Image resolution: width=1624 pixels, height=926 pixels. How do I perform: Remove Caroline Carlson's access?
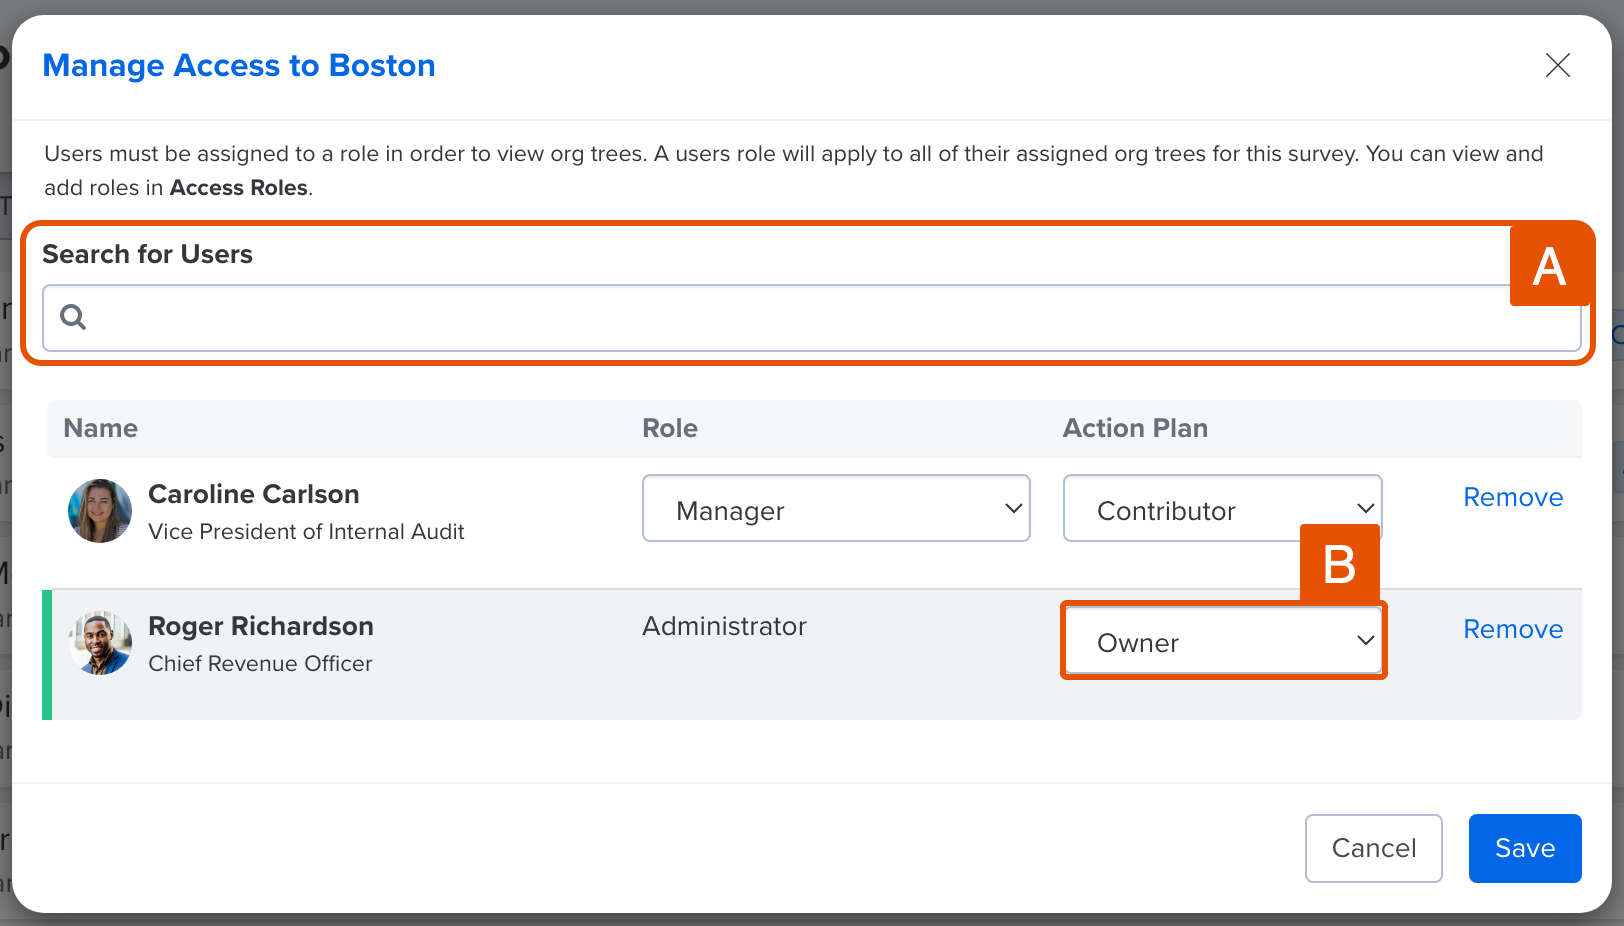pos(1513,497)
